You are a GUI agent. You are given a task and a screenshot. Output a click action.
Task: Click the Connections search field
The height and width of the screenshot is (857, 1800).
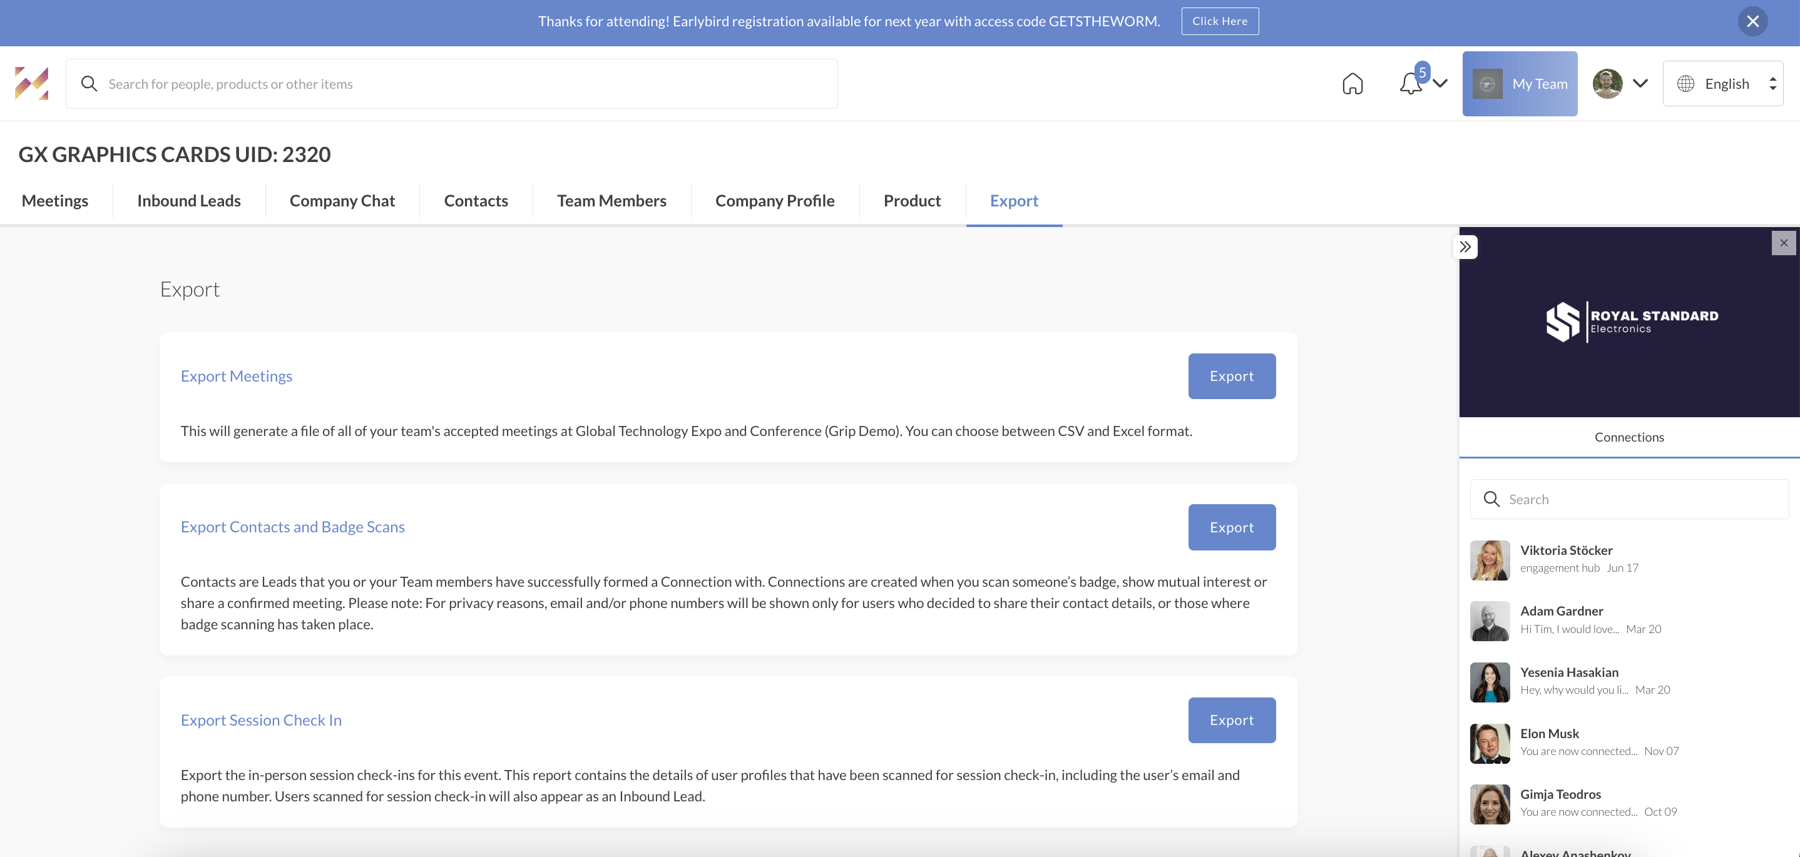[x=1640, y=499]
